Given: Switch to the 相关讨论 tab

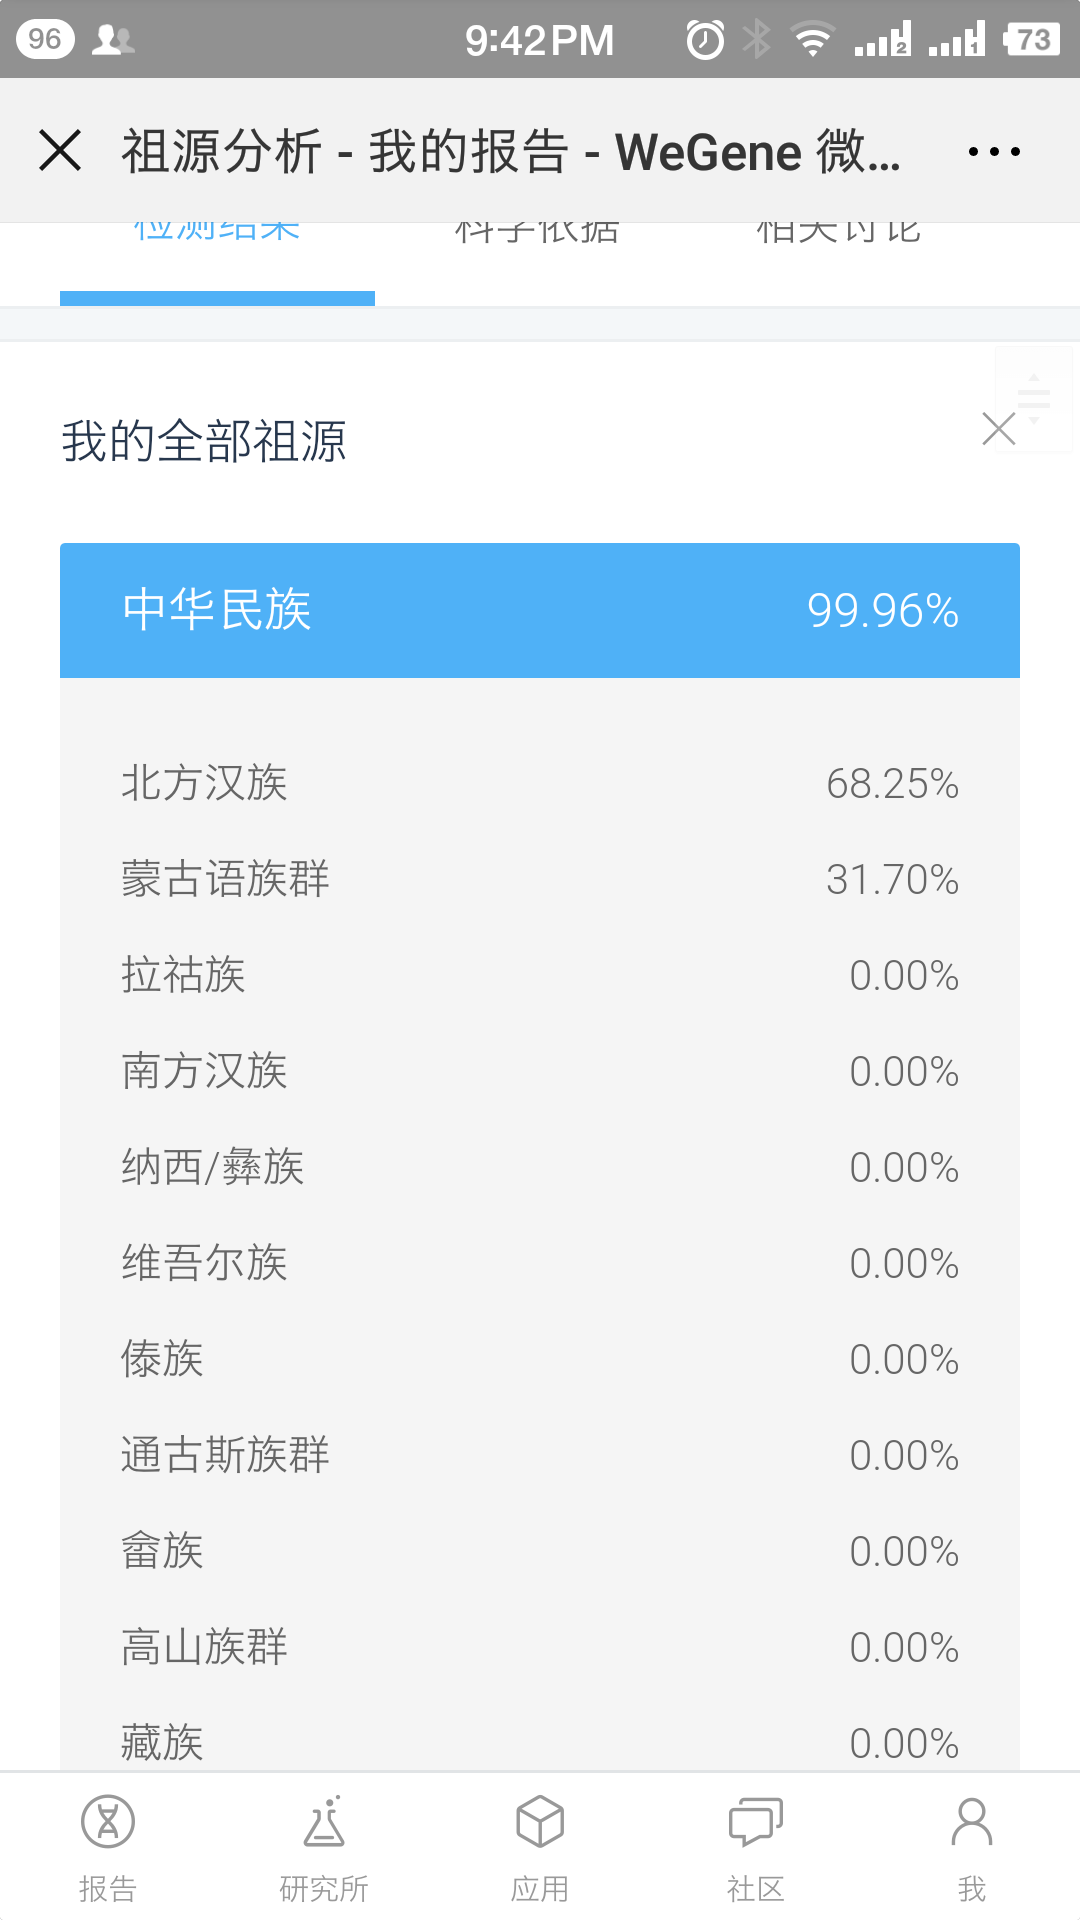Looking at the screenshot, I should click(x=838, y=232).
